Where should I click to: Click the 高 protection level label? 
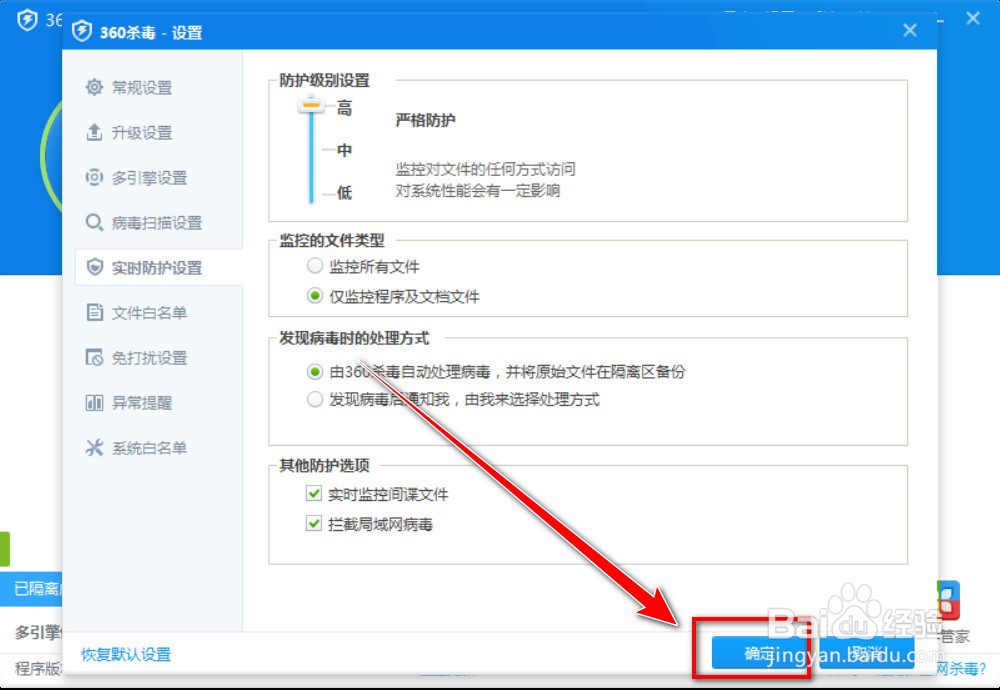tap(344, 108)
